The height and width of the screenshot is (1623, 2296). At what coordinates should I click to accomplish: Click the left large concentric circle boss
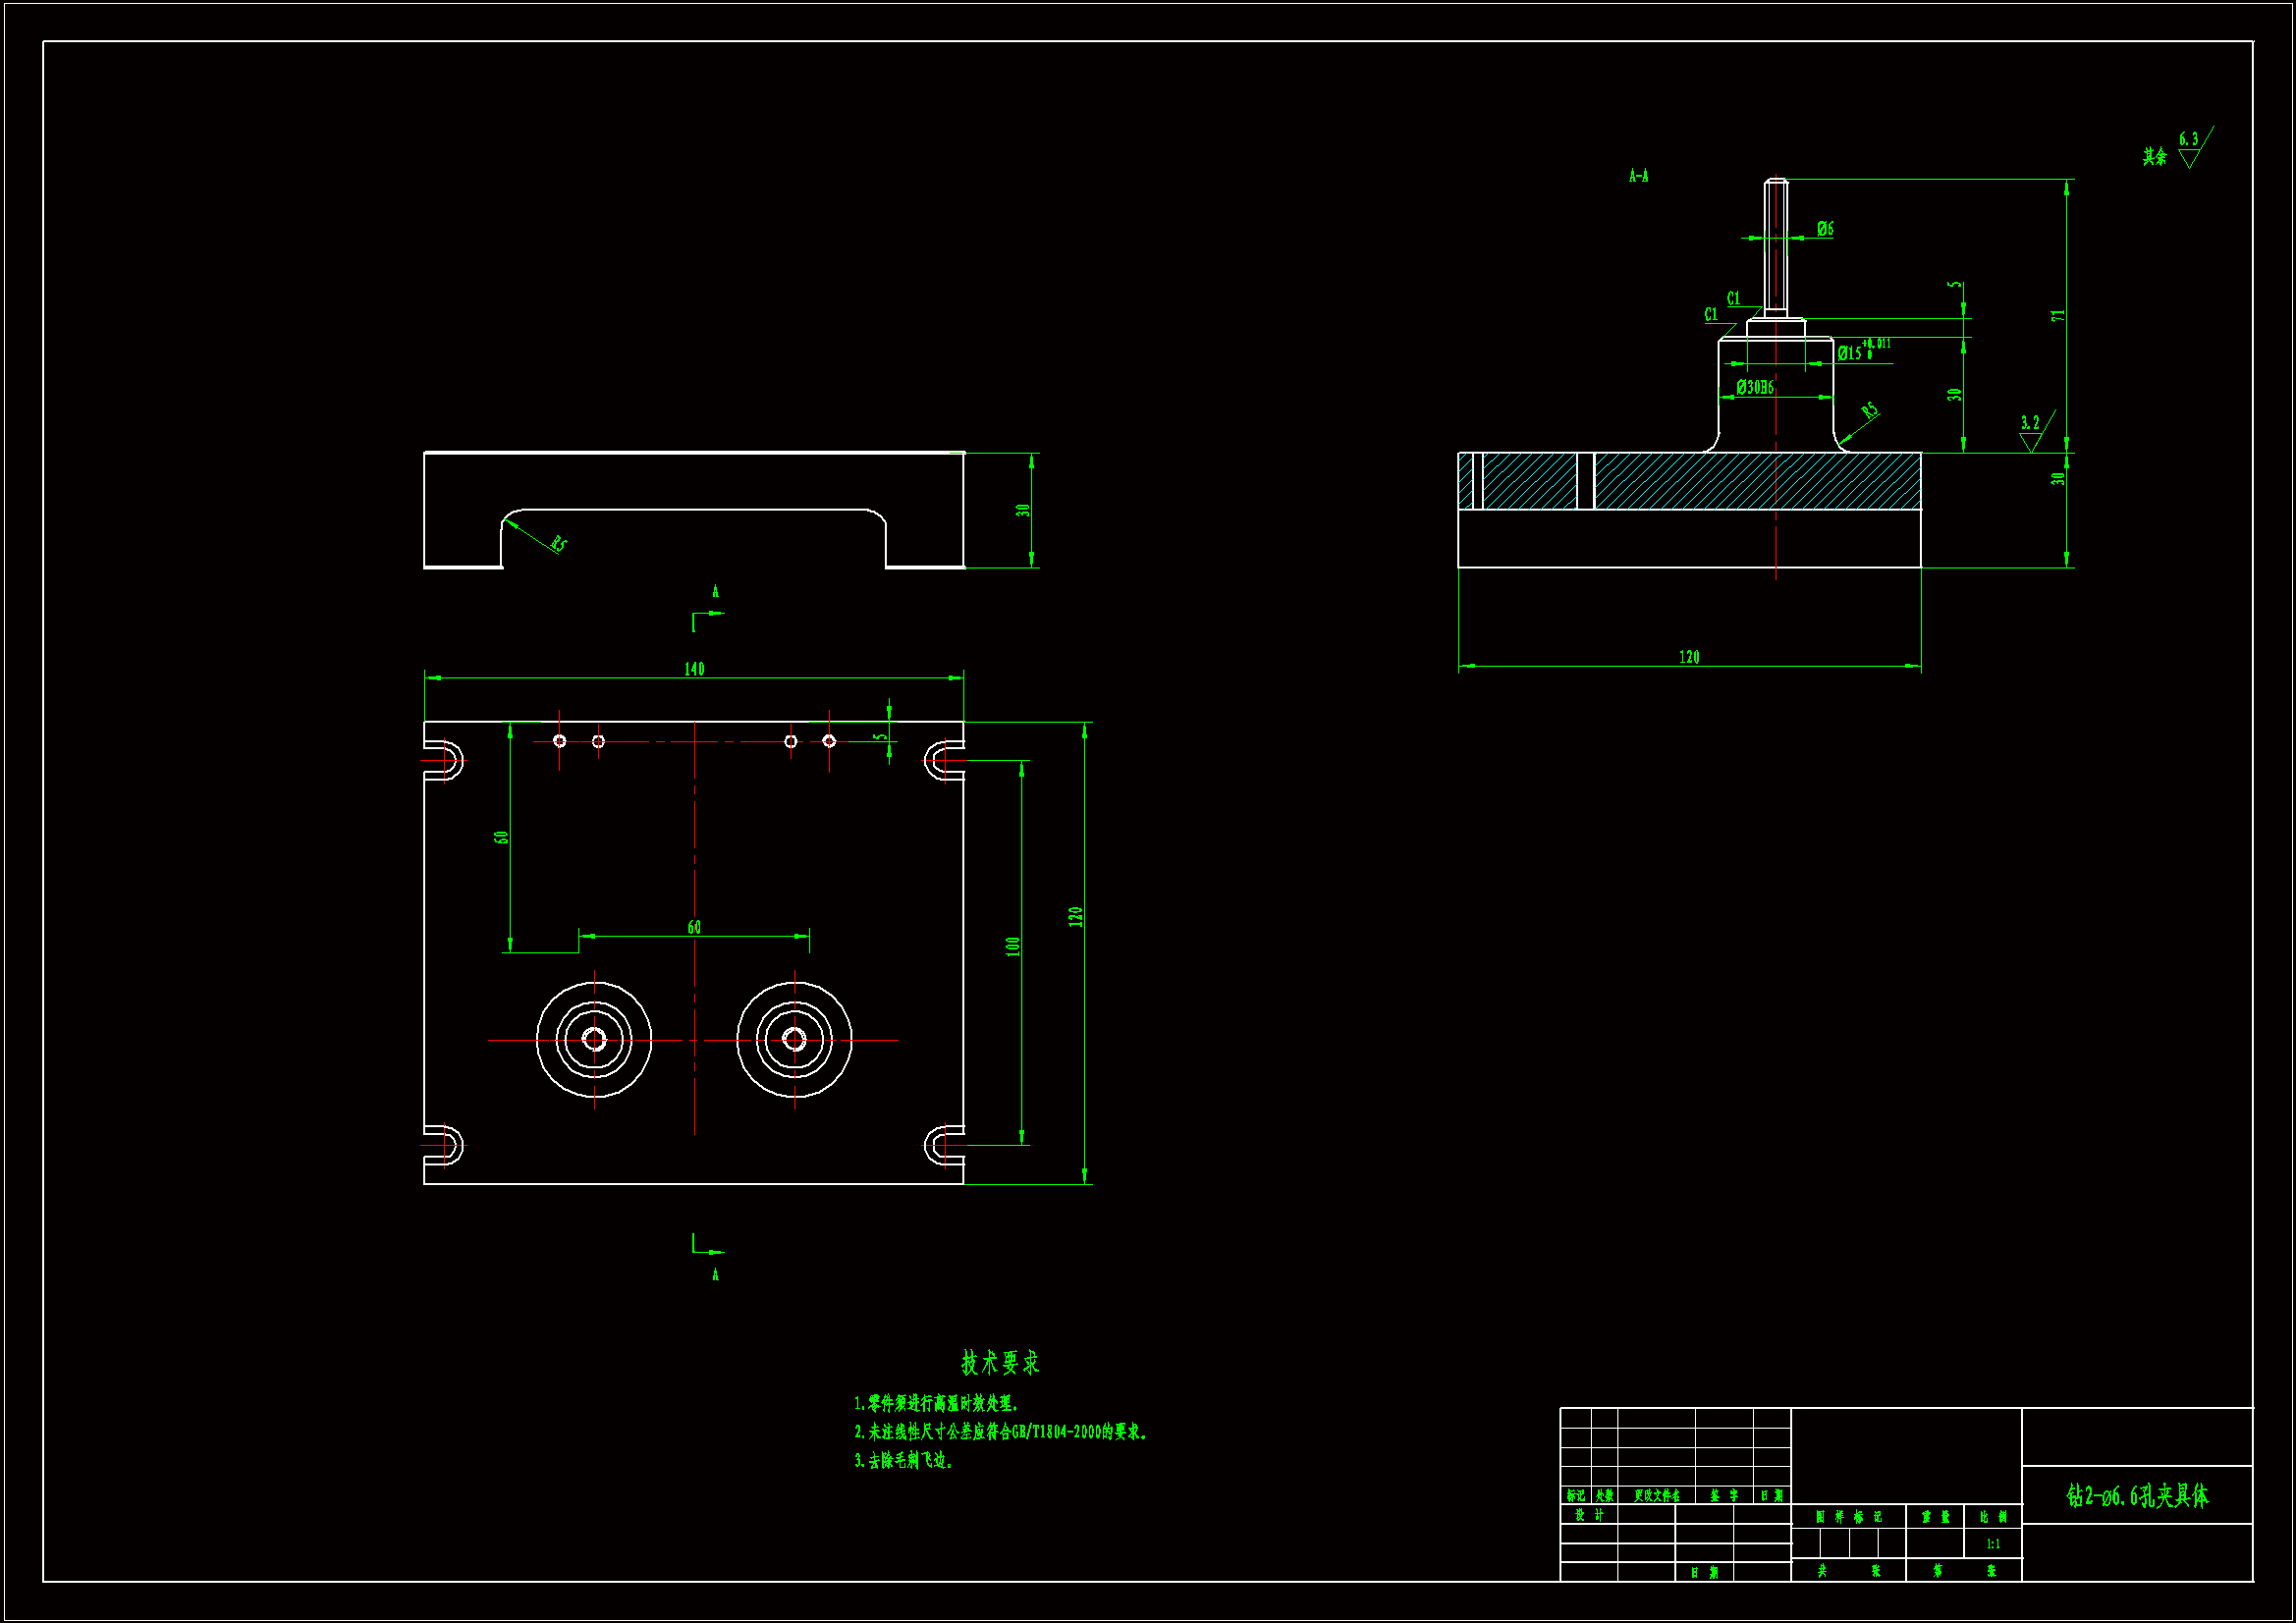(x=594, y=1040)
